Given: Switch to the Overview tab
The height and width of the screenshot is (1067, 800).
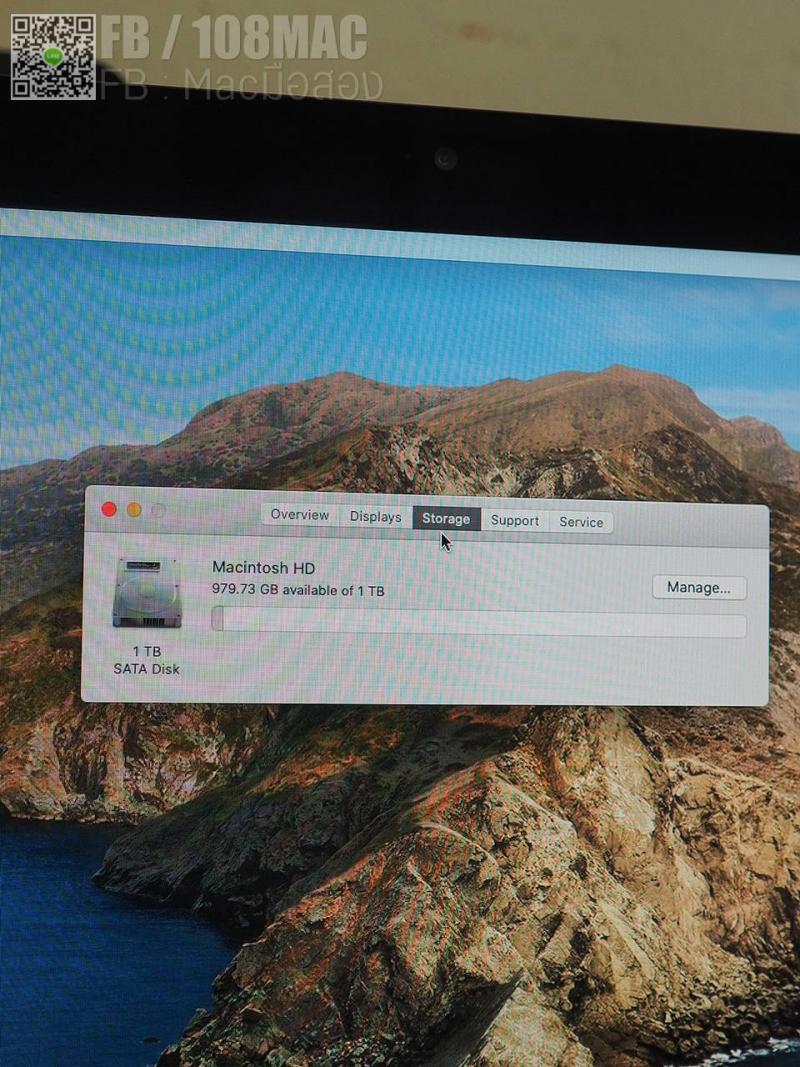Looking at the screenshot, I should 299,515.
